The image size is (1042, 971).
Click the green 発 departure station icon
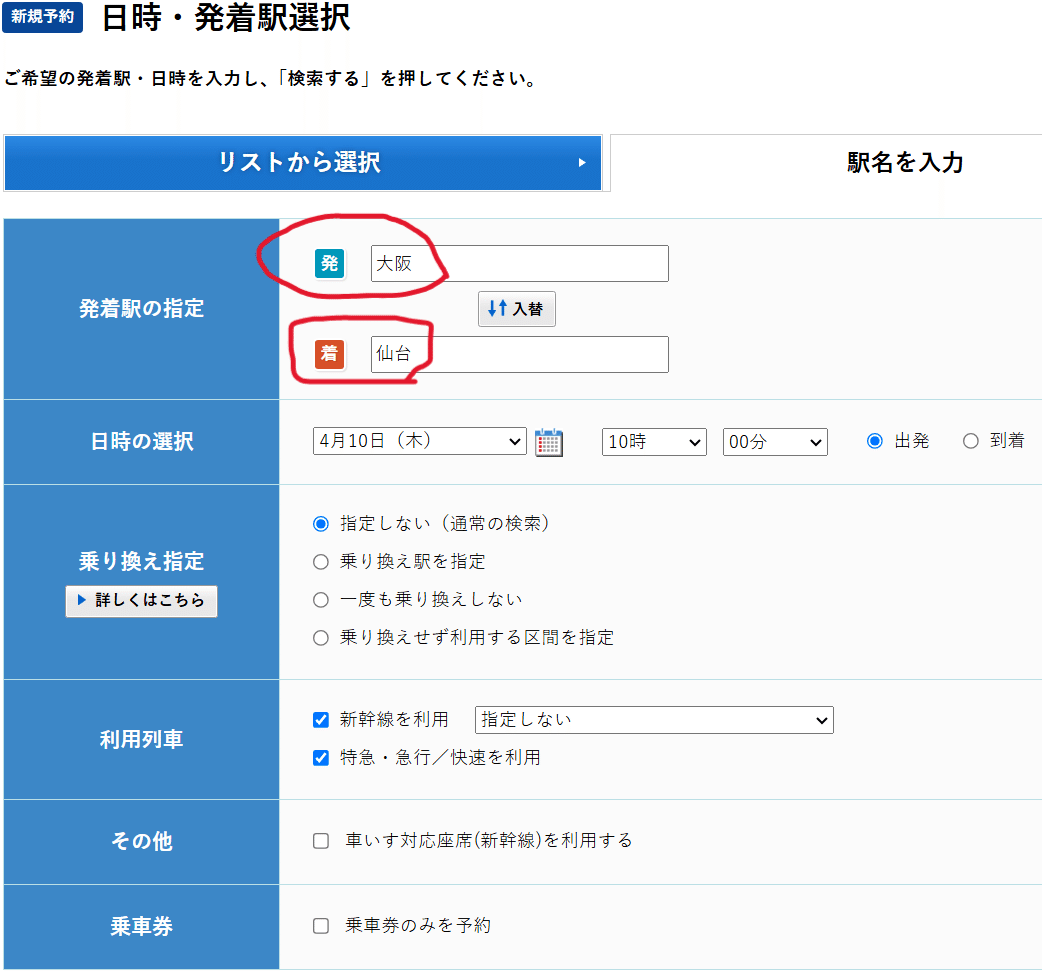pyautogui.click(x=330, y=263)
